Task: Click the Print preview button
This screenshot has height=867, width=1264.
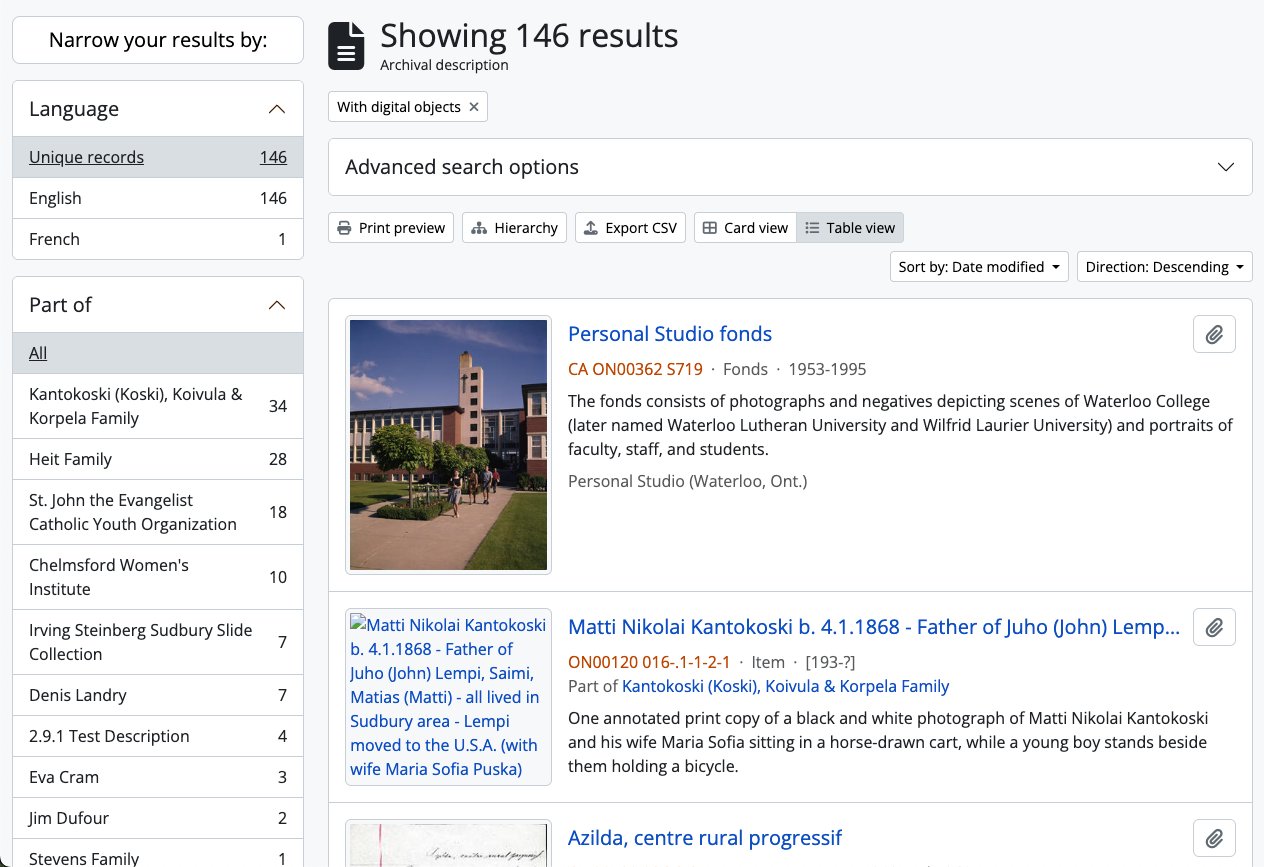Action: (x=391, y=228)
